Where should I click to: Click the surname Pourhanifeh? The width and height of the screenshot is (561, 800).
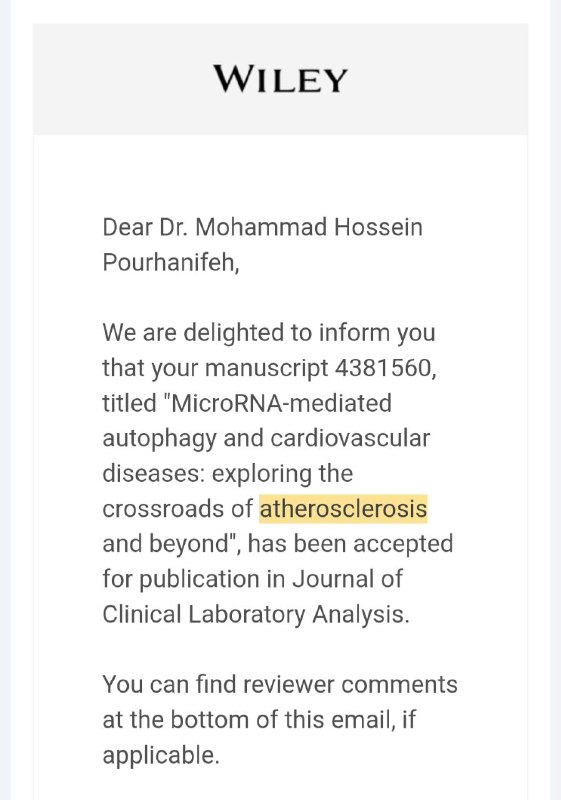170,262
